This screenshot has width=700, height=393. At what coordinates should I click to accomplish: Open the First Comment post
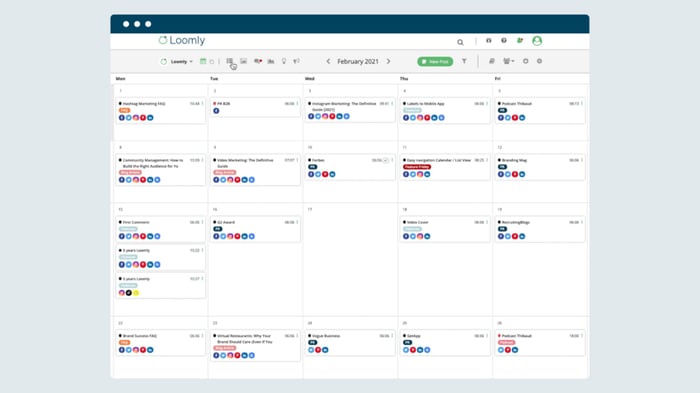136,222
